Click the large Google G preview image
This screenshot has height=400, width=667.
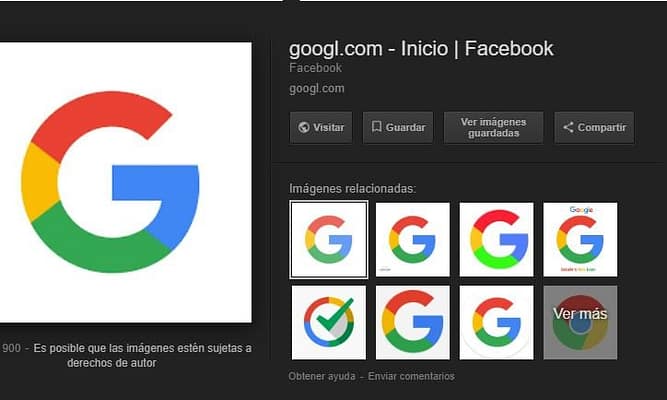point(125,182)
